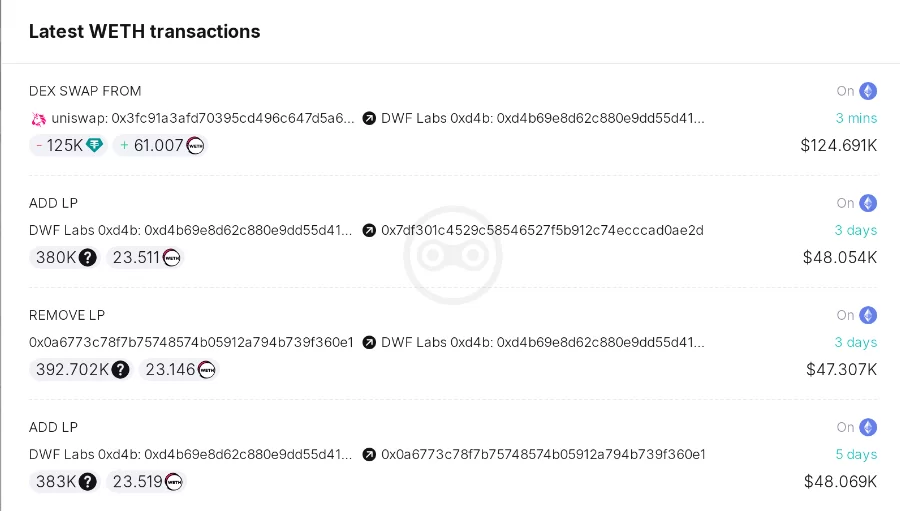Click the arrow icon before 0x7df301c address

[x=369, y=231]
